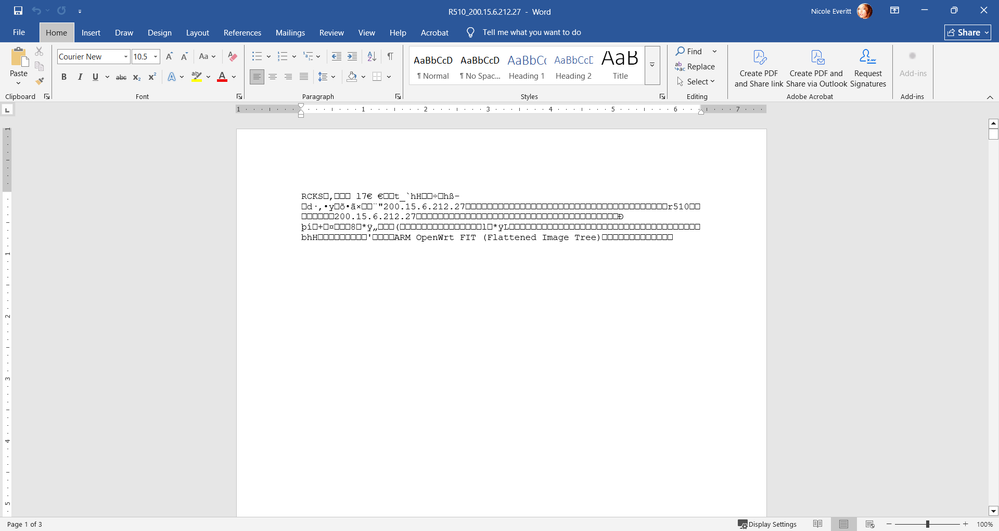Switch to Read Mode view
The image size is (999, 531).
(x=817, y=524)
